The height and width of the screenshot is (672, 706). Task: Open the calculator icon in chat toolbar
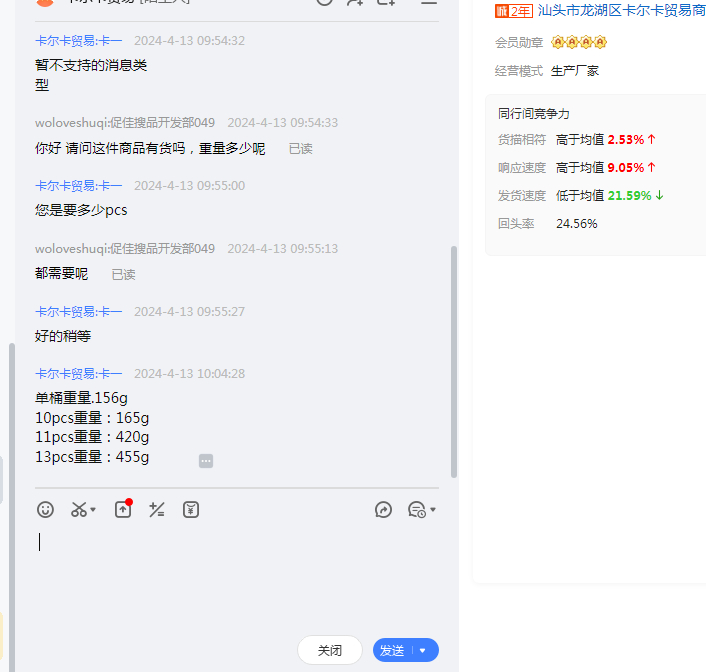156,510
